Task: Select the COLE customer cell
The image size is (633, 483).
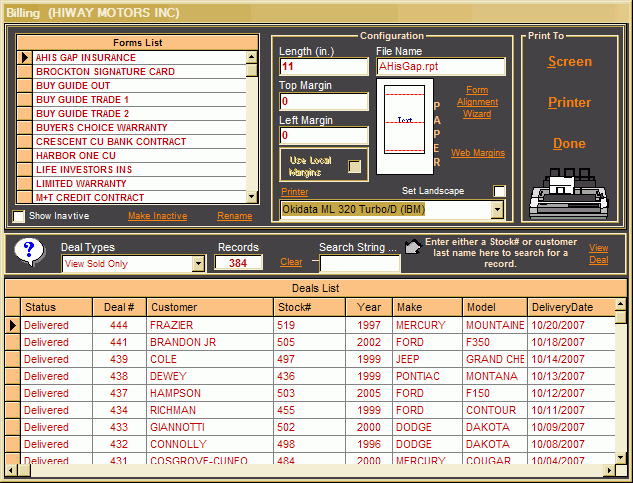Action: (210, 359)
